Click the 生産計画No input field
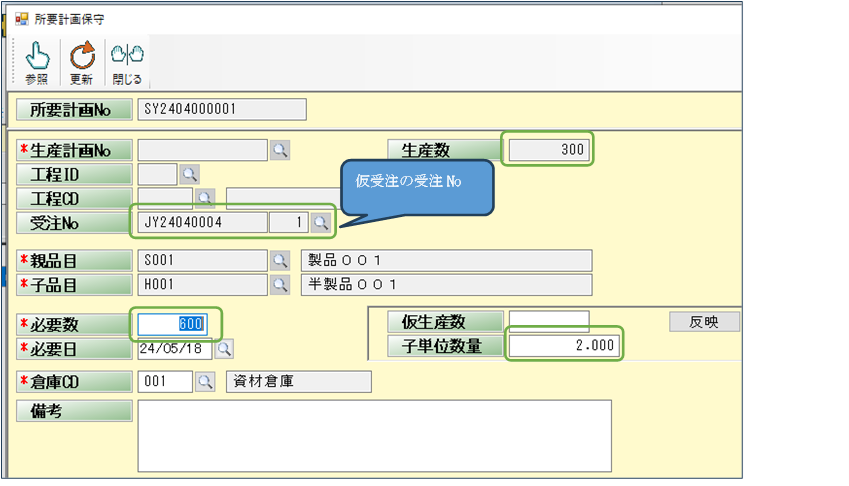Image resolution: width=849 pixels, height=486 pixels. click(202, 150)
